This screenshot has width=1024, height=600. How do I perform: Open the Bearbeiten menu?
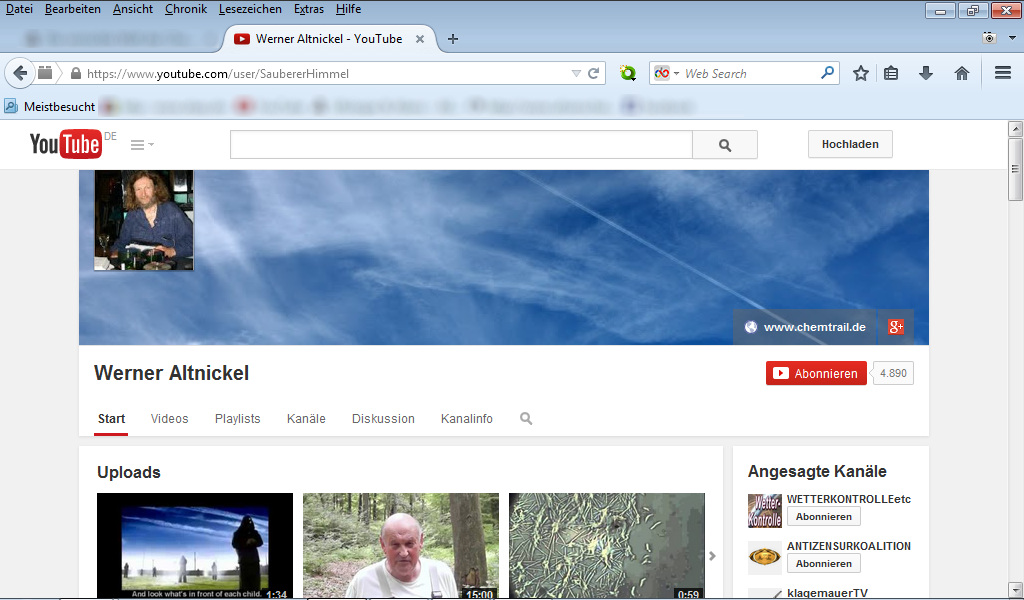click(x=72, y=9)
